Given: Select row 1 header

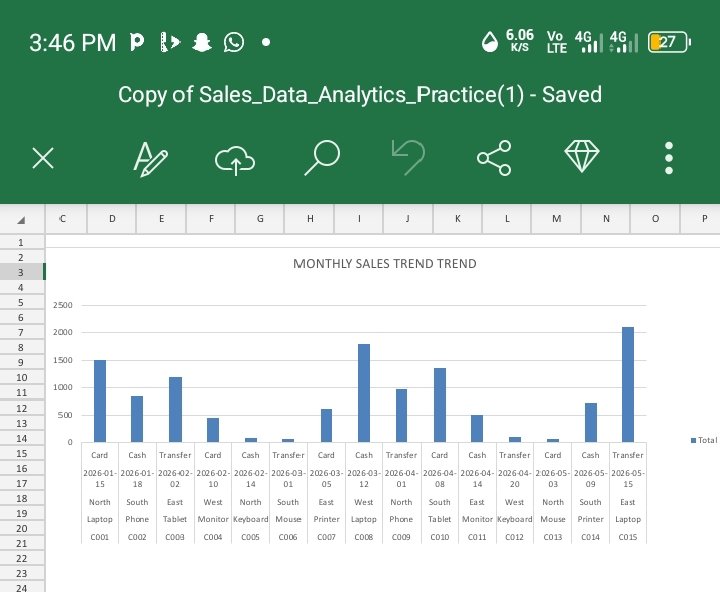Looking at the screenshot, I should pyautogui.click(x=22, y=242).
